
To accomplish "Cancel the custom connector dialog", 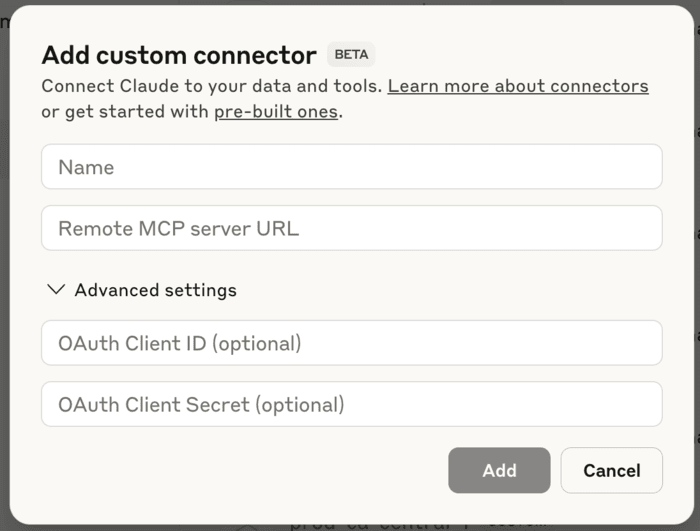I will [x=611, y=470].
